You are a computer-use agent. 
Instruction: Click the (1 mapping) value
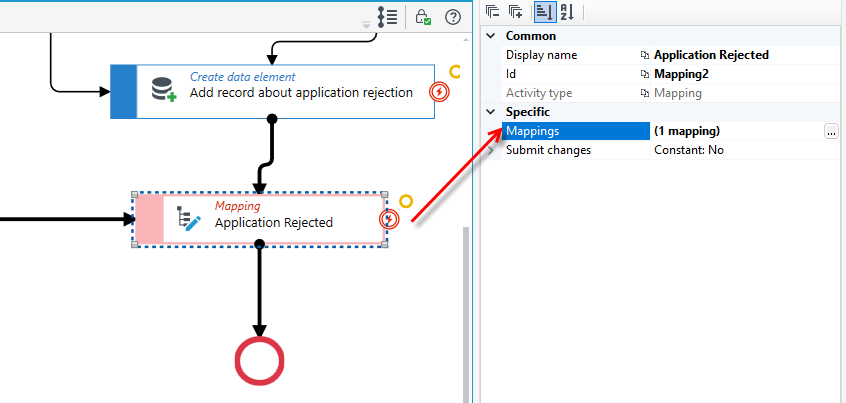coord(687,131)
